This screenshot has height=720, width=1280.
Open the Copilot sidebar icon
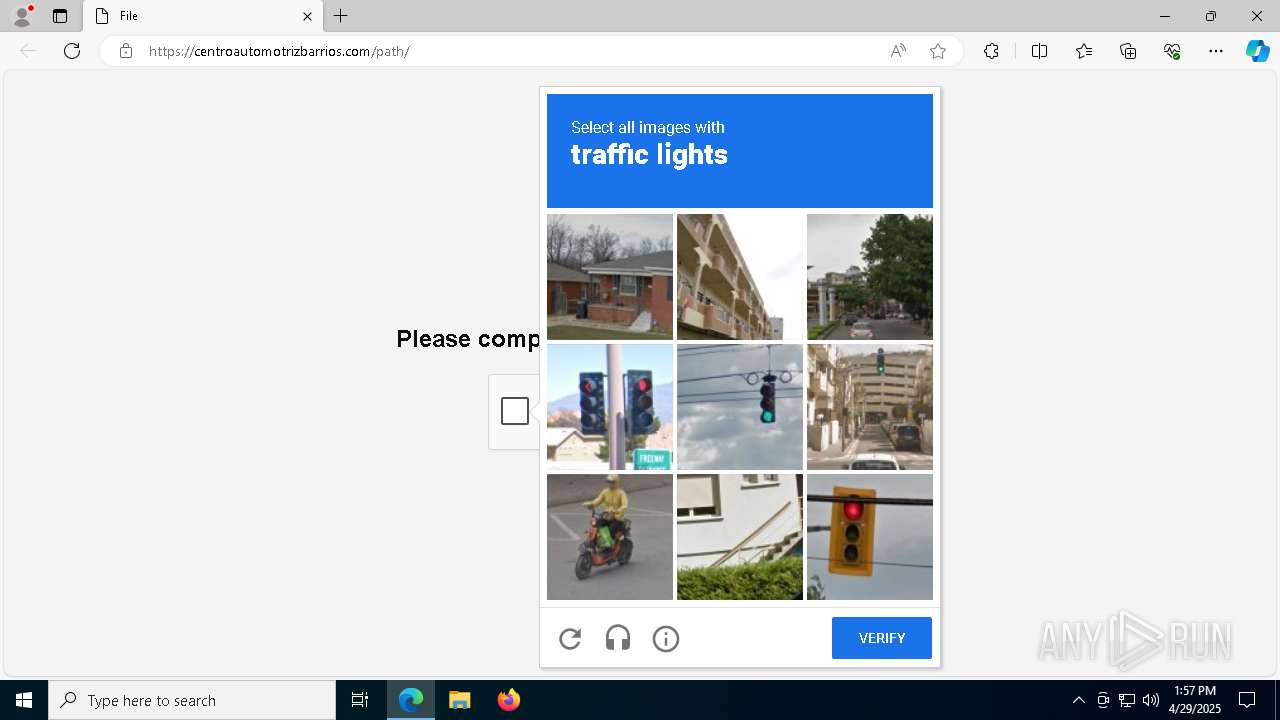click(1257, 51)
